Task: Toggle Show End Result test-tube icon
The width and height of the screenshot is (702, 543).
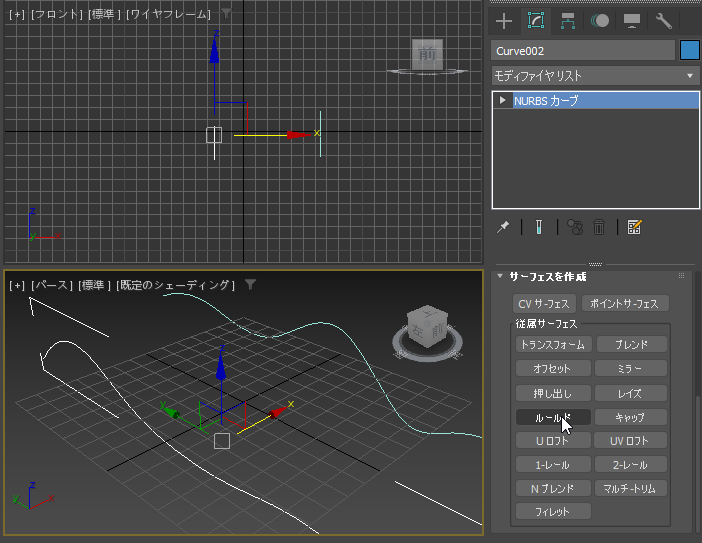Action: (x=539, y=227)
